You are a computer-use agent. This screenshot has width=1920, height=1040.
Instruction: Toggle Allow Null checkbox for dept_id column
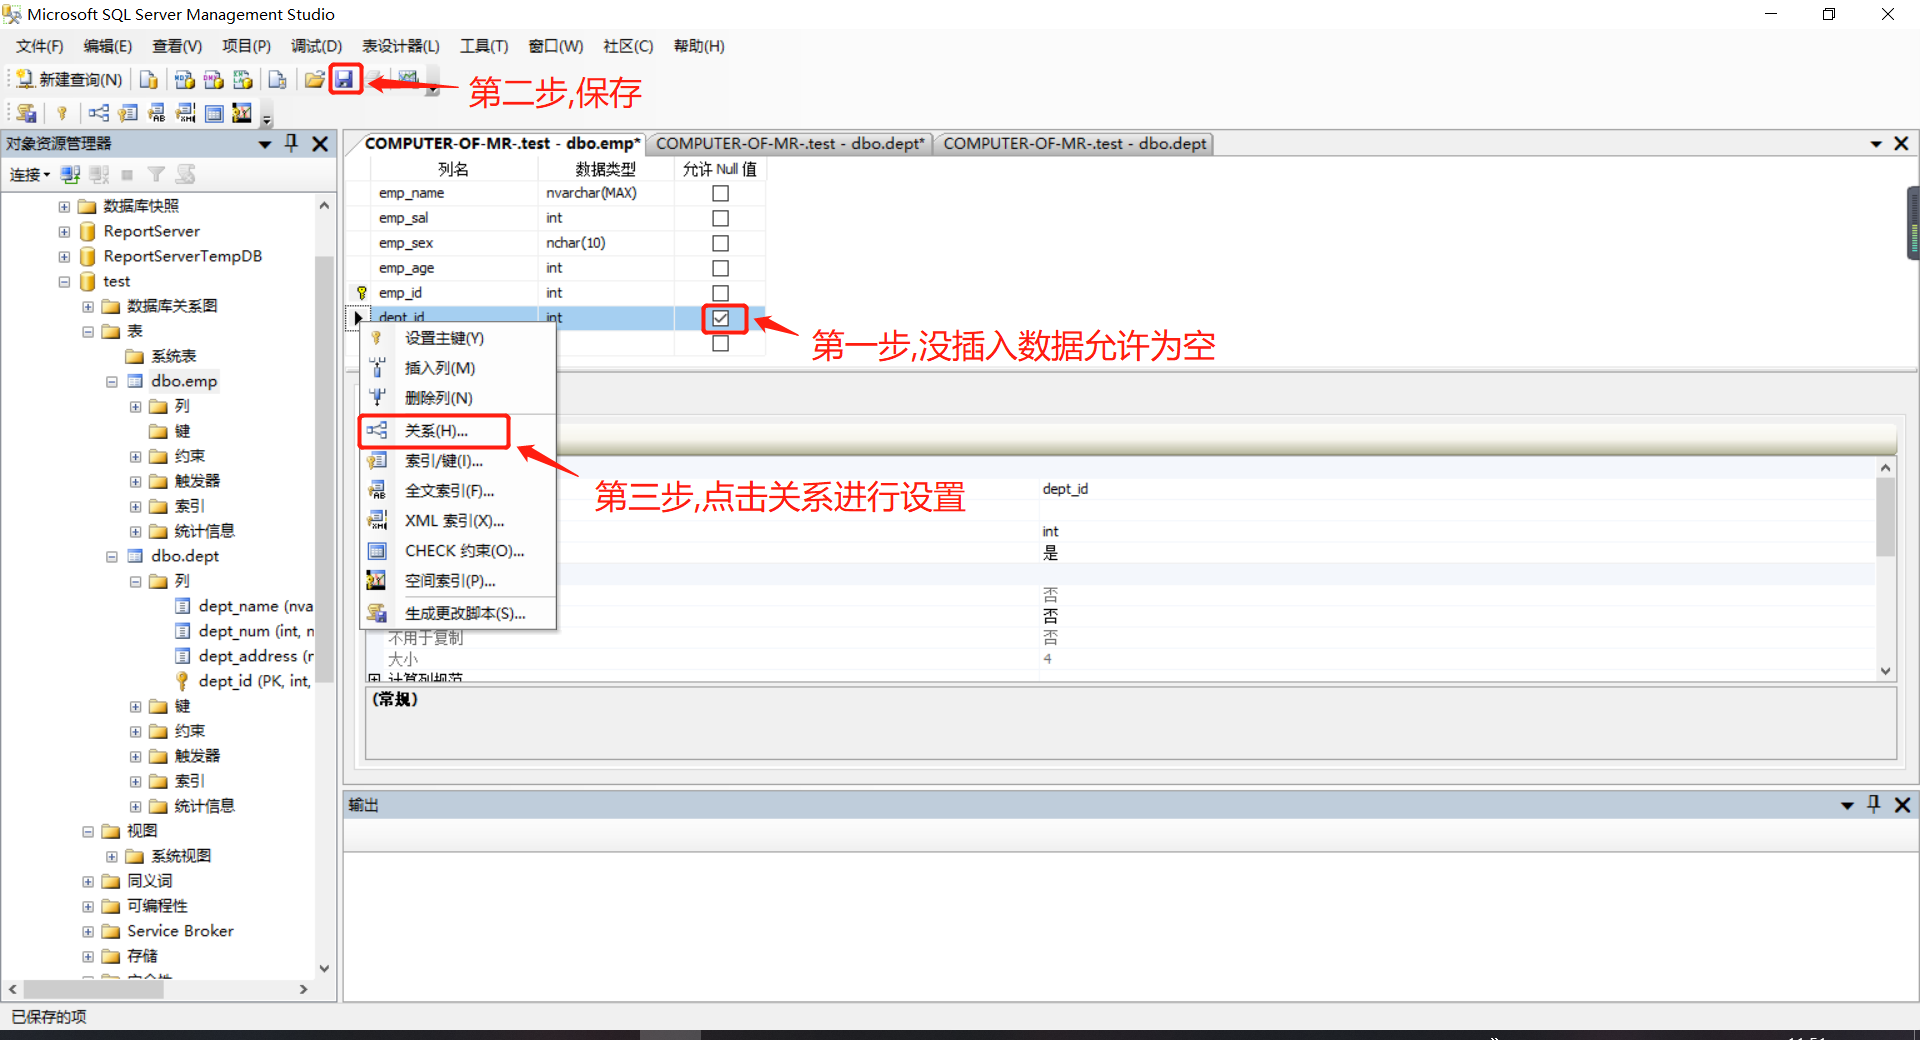coord(722,318)
